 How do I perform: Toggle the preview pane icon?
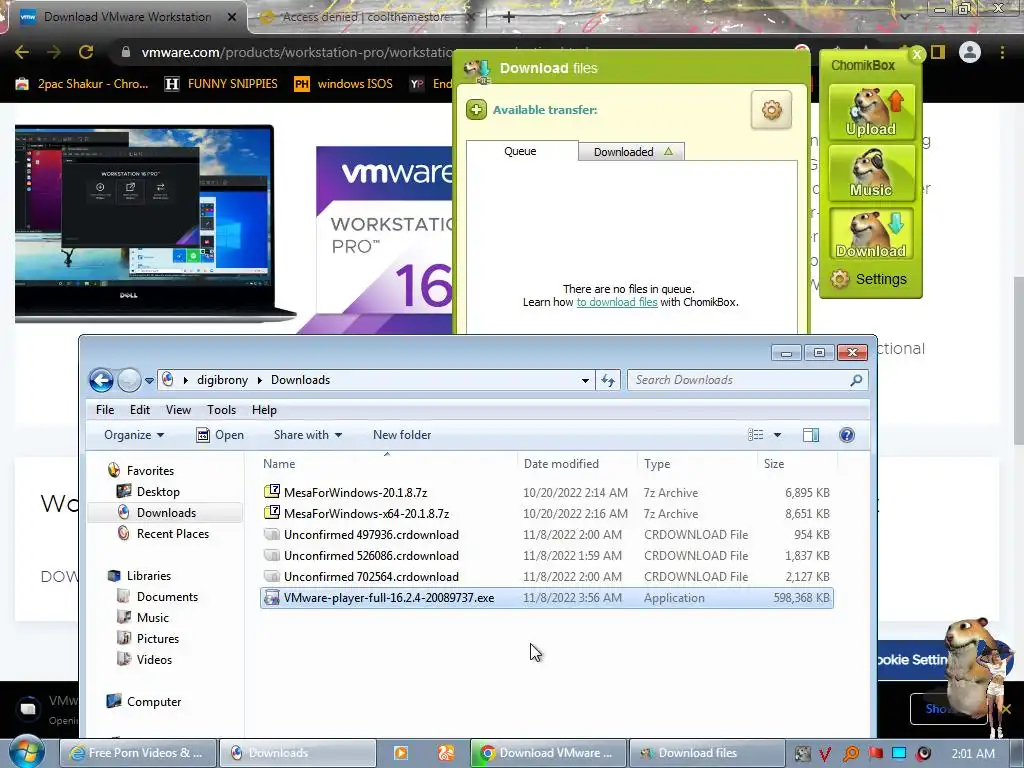click(x=811, y=435)
